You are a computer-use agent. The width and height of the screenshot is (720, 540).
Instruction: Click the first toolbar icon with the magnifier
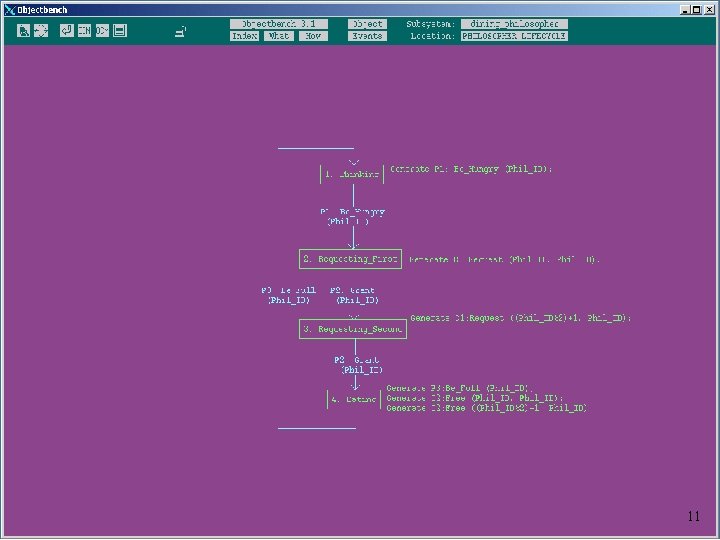click(x=23, y=31)
